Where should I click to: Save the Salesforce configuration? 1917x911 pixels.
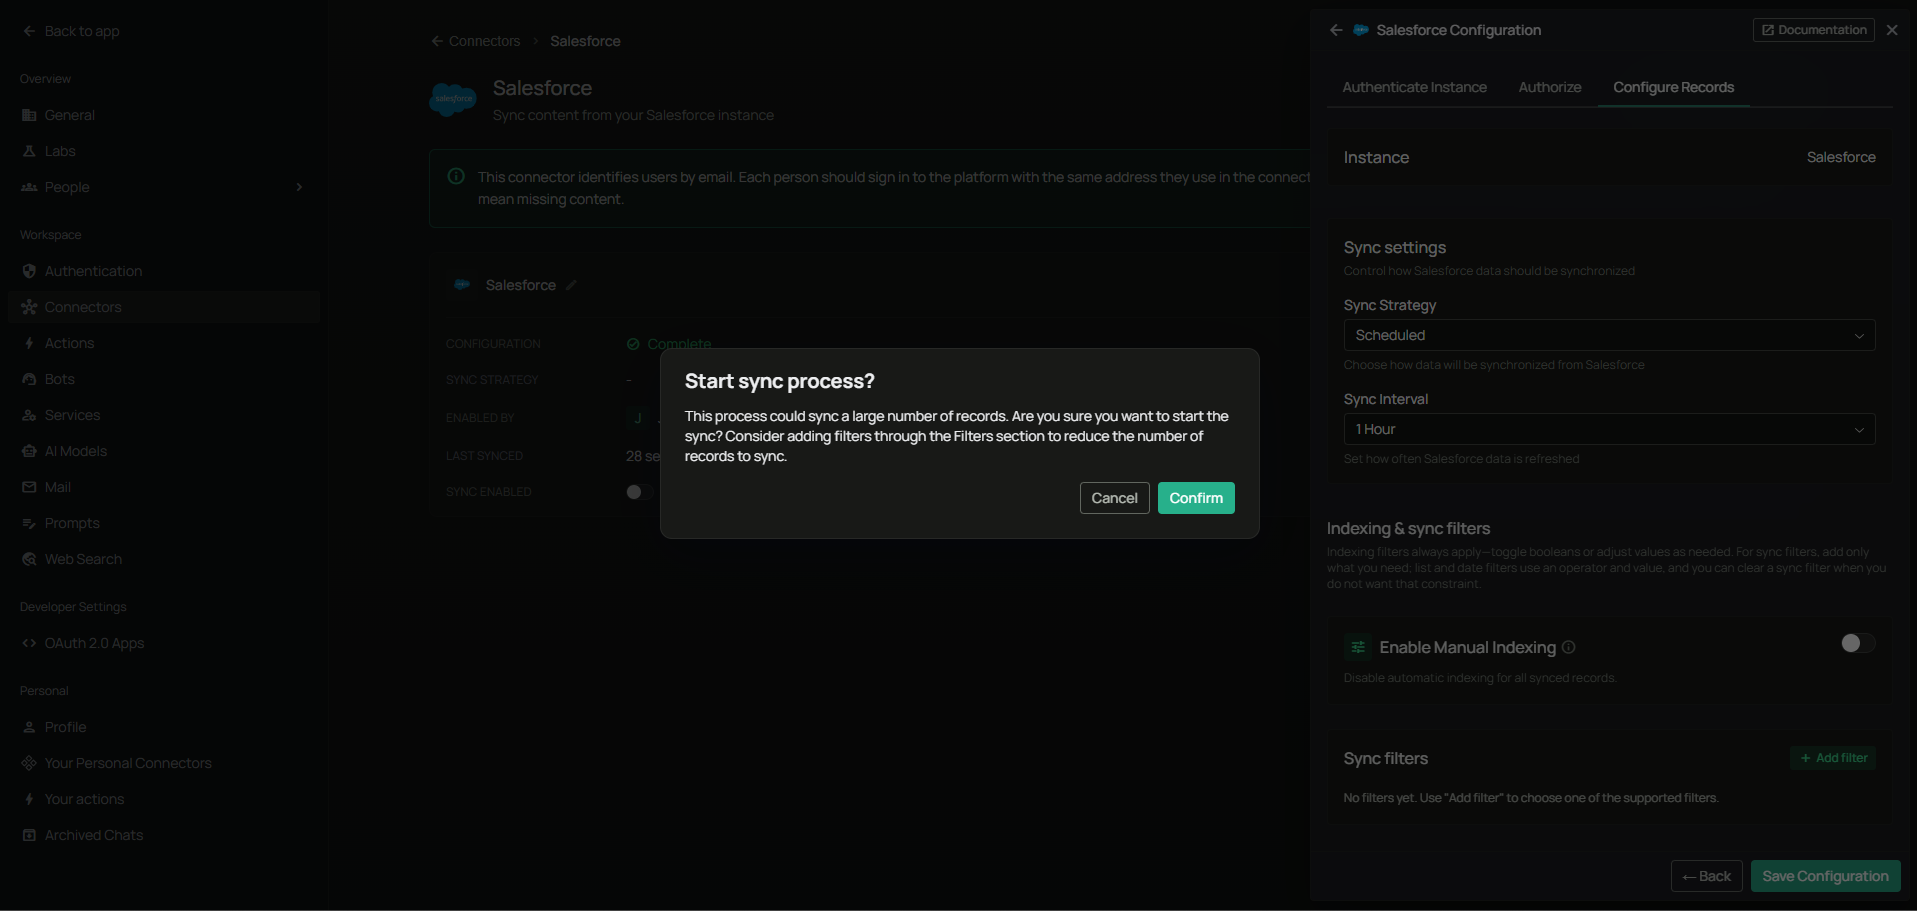pyautogui.click(x=1825, y=876)
